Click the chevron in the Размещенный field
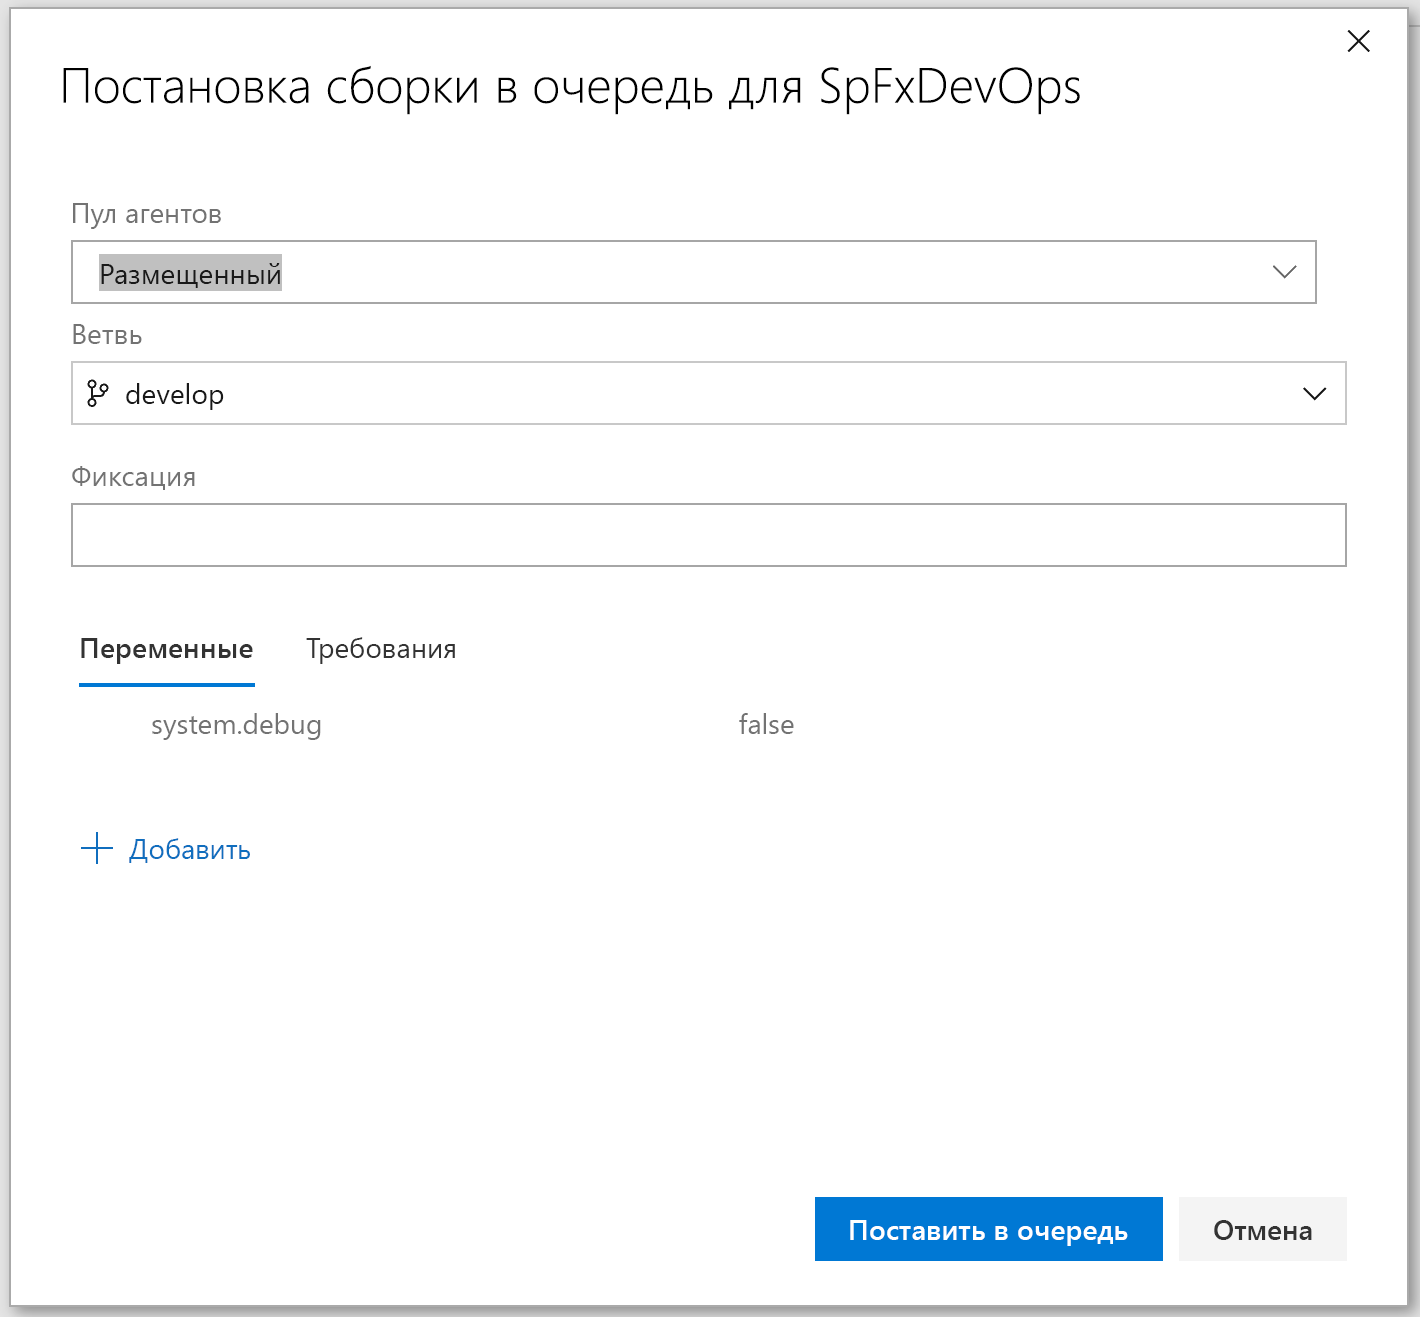This screenshot has width=1420, height=1317. 1284,272
